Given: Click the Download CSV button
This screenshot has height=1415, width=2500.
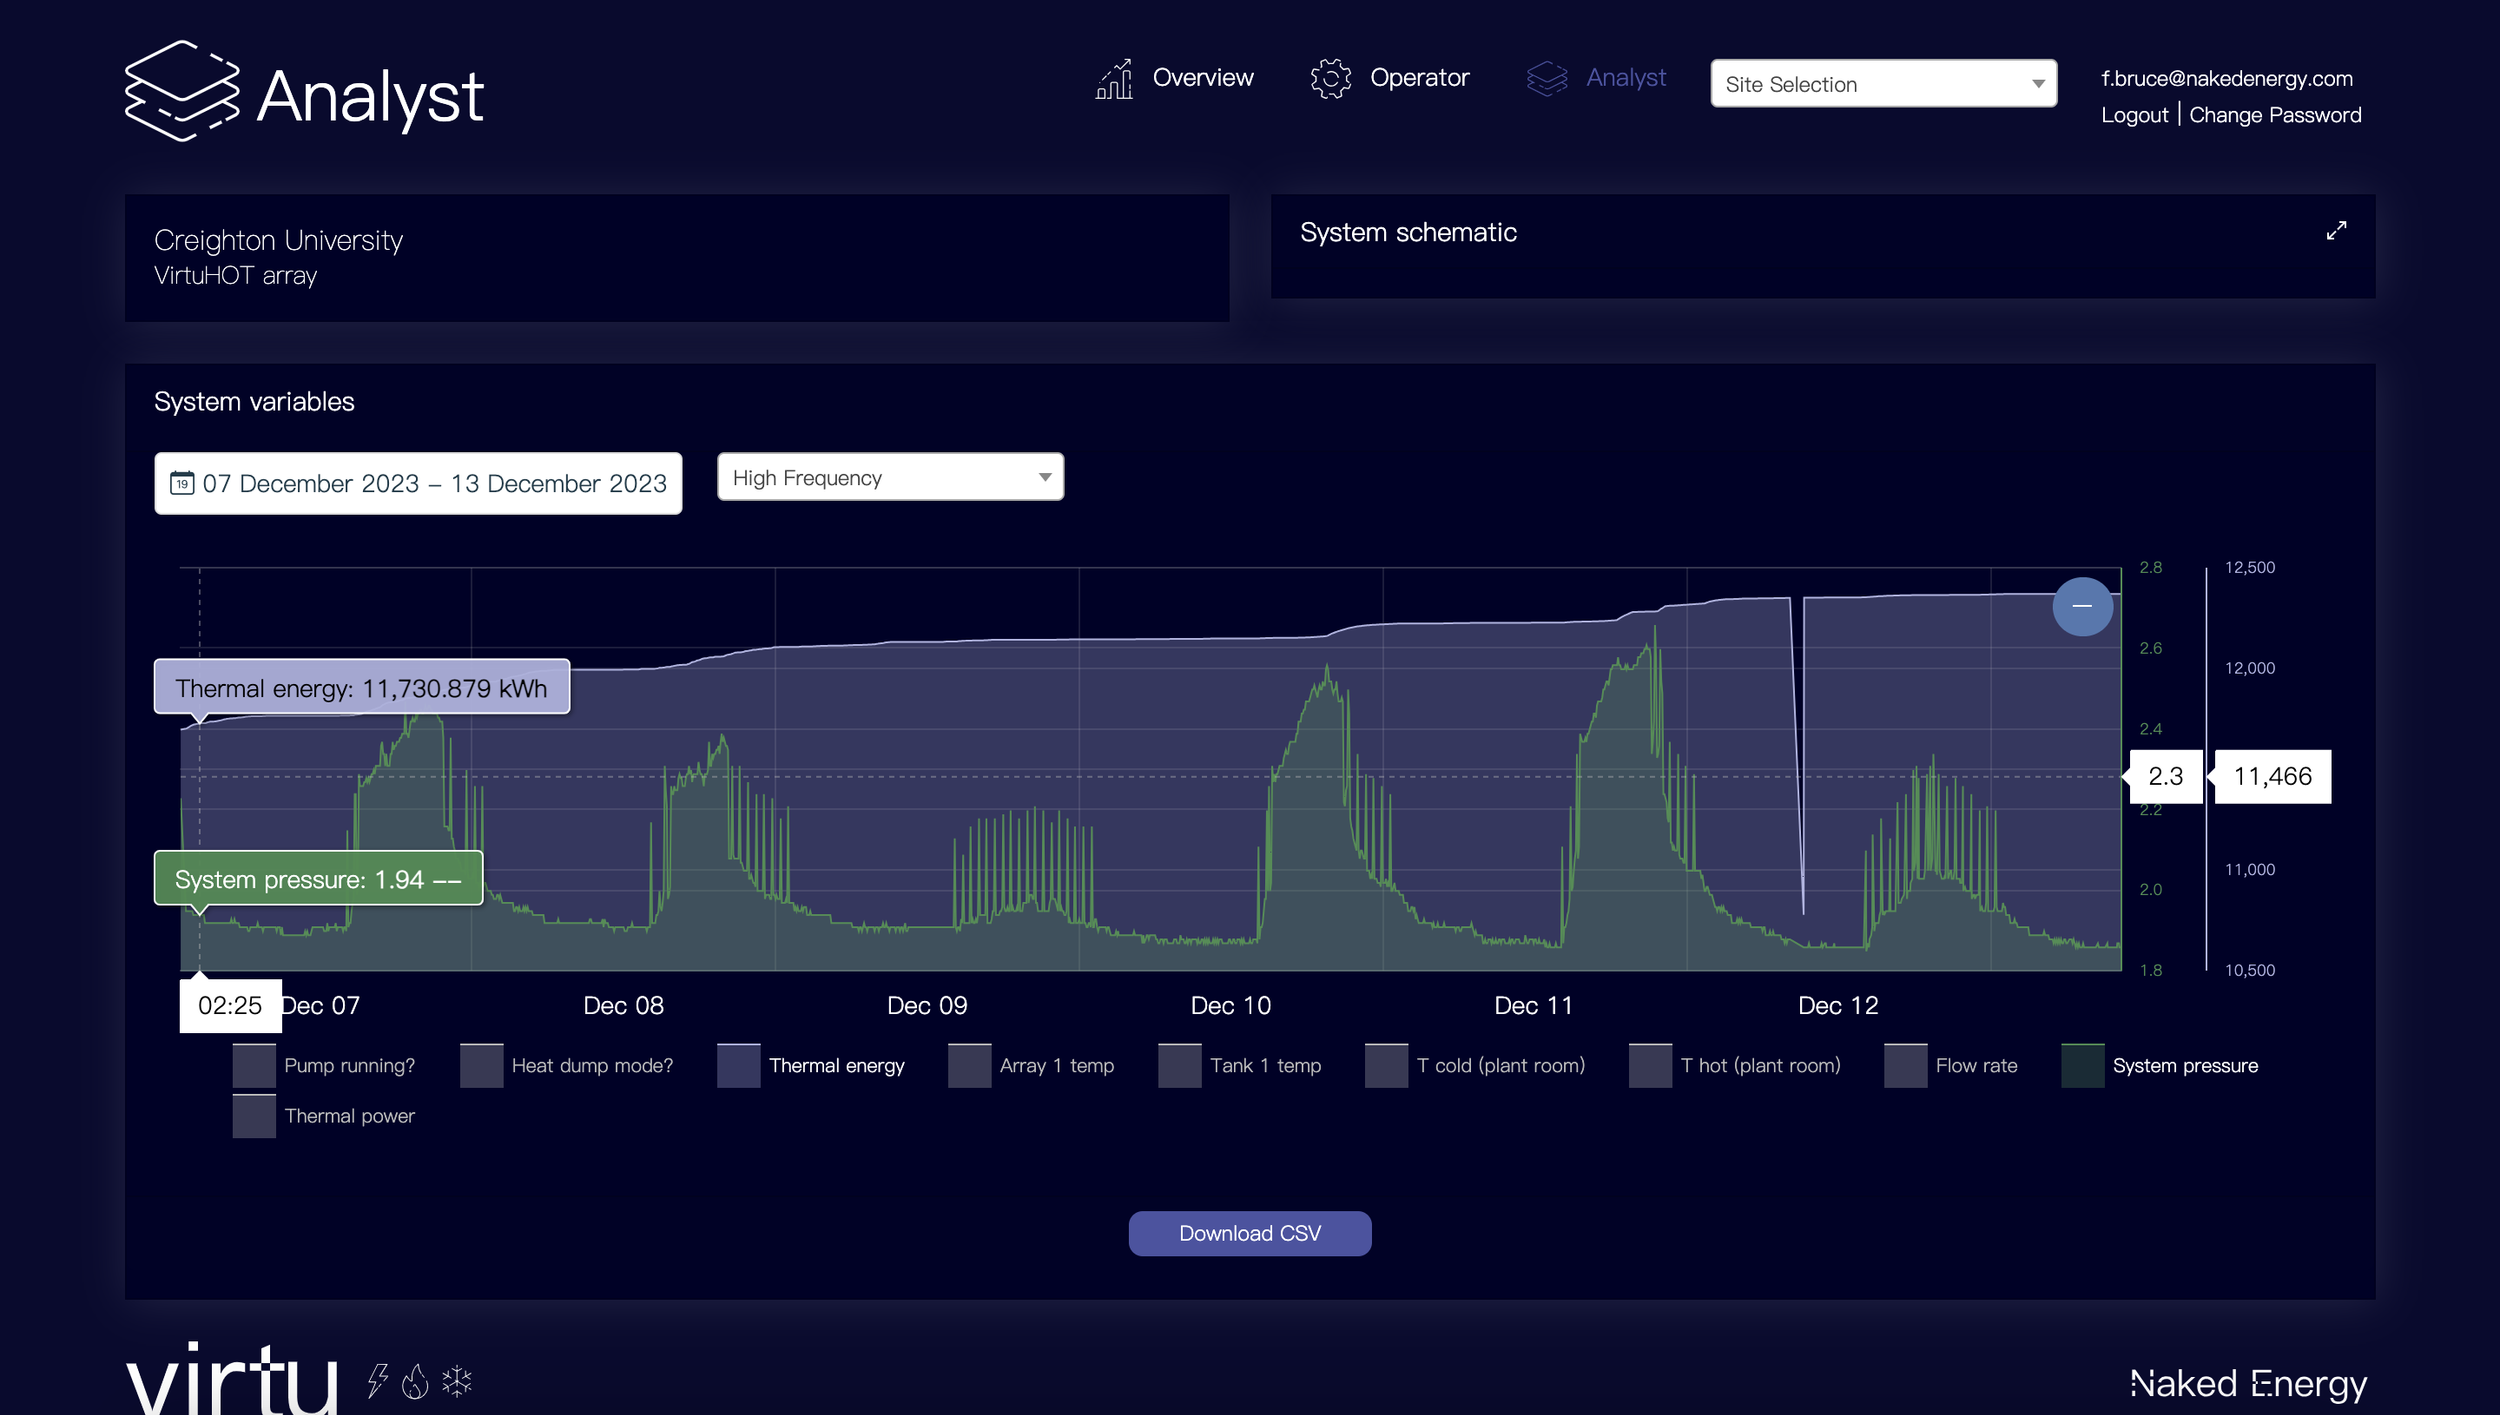Looking at the screenshot, I should coord(1250,1233).
